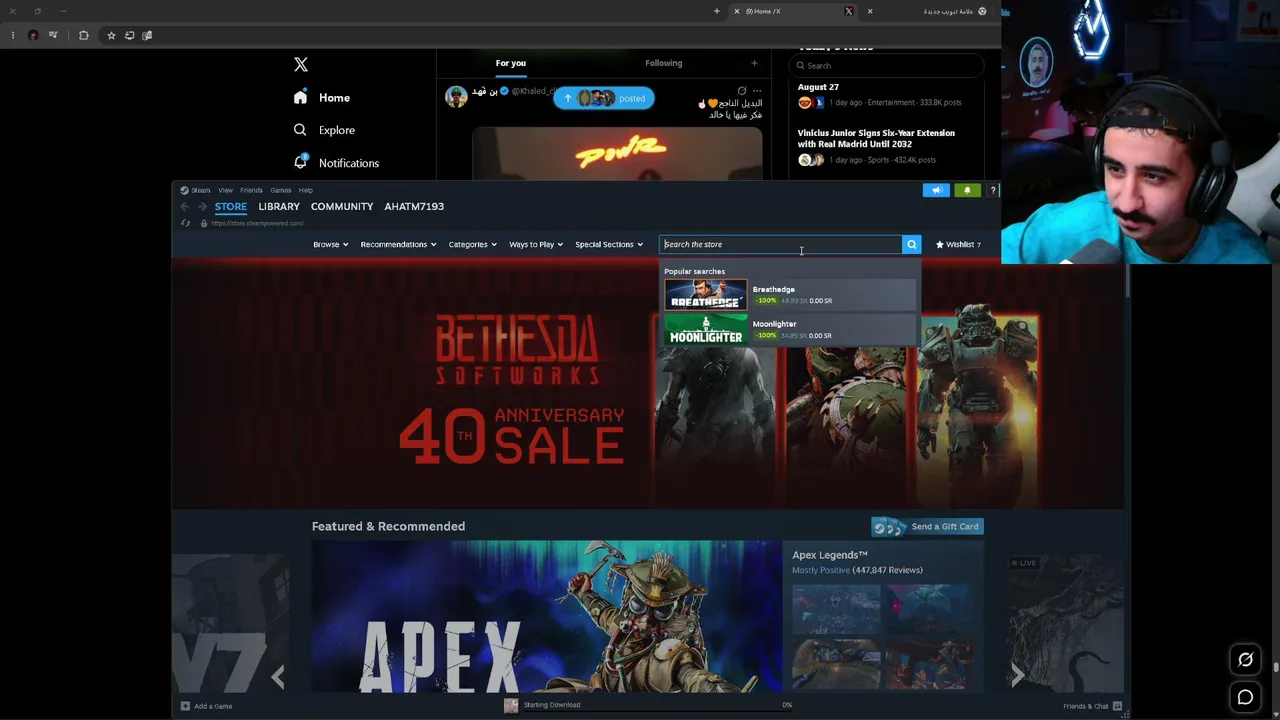Click the Apex Legends featured banner image
1280x720 pixels.
coord(546,616)
